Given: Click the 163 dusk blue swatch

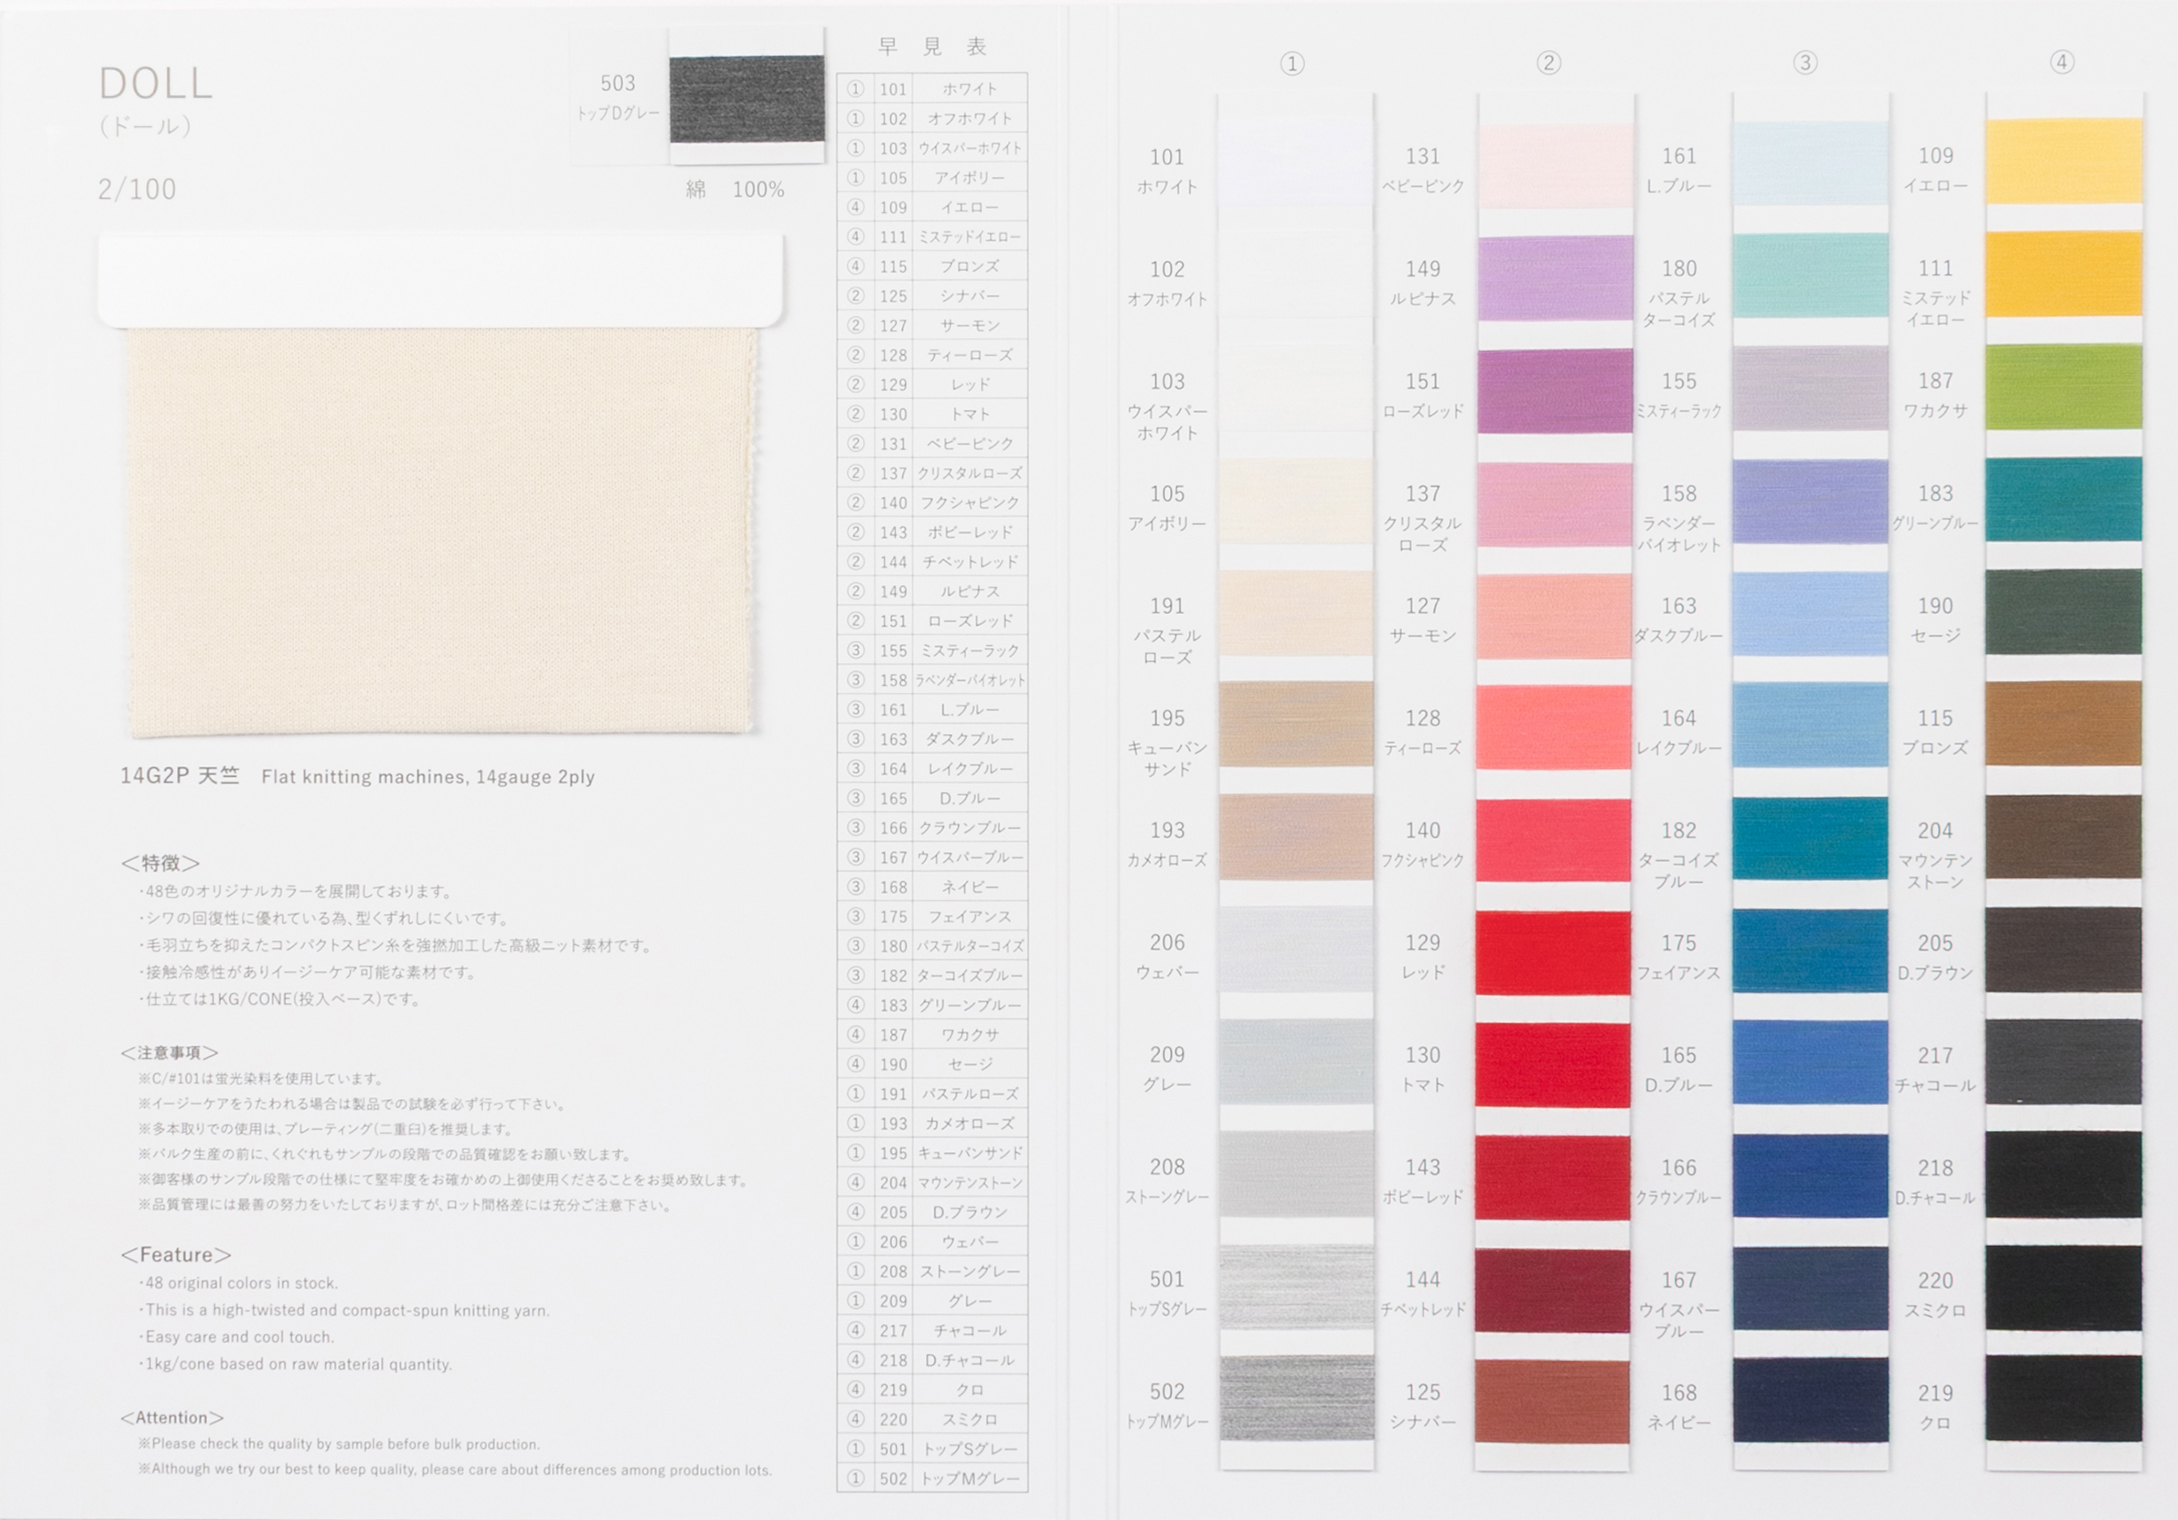Looking at the screenshot, I should coord(1809,614).
